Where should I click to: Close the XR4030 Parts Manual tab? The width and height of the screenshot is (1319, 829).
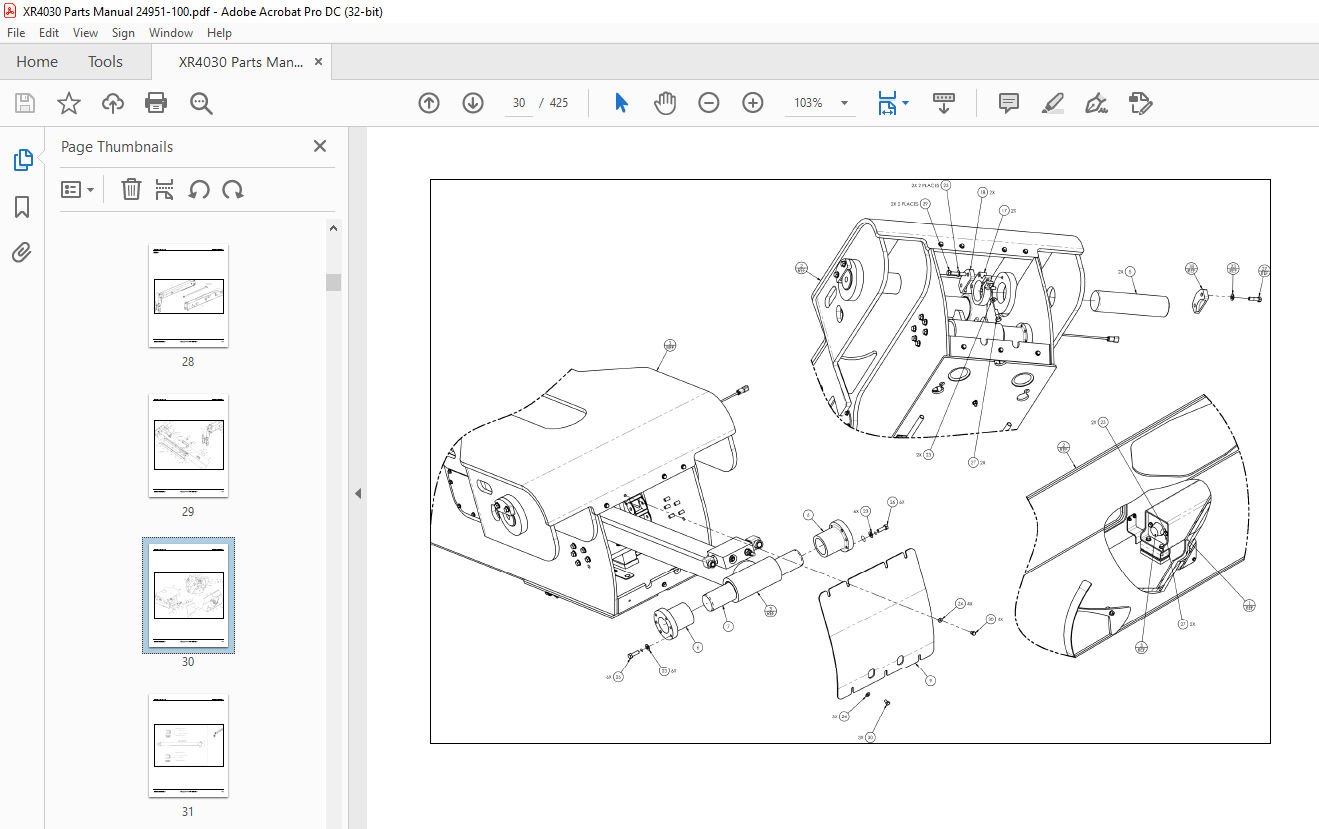point(318,62)
